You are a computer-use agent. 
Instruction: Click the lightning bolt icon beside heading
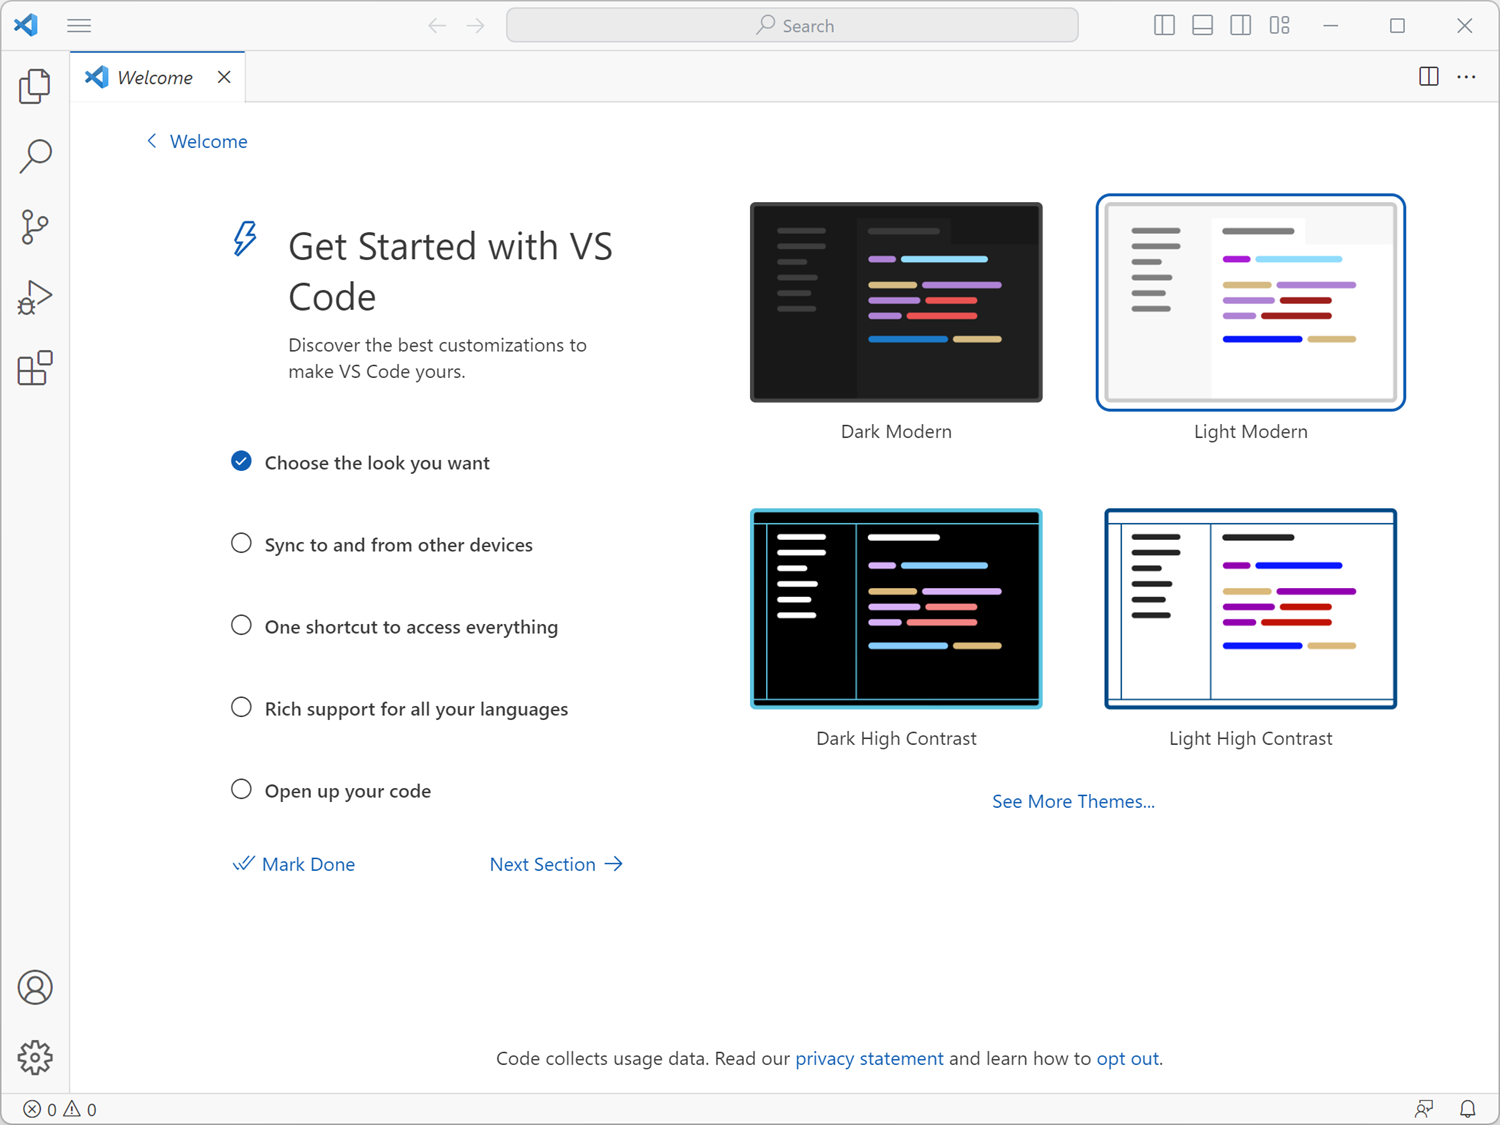point(245,239)
